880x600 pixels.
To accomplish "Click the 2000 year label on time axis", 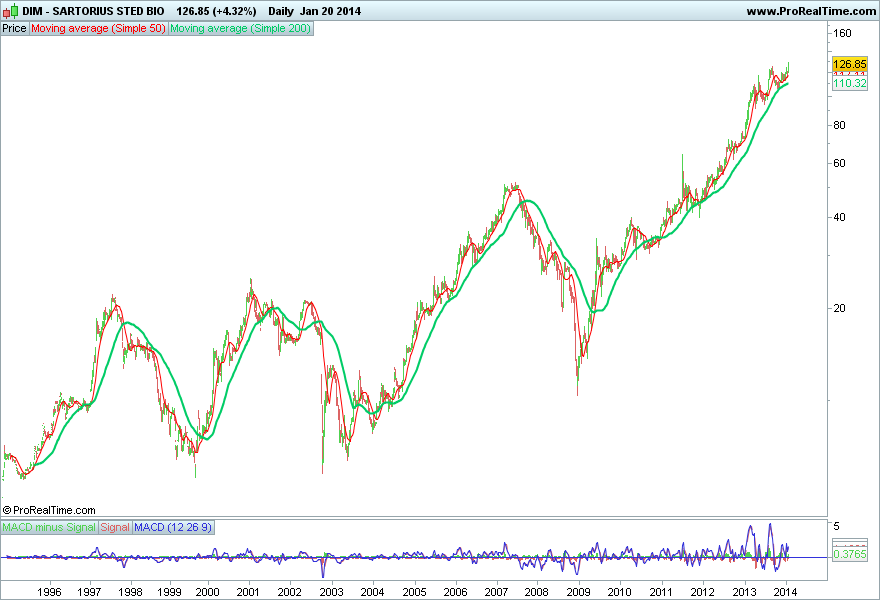I will (x=207, y=592).
